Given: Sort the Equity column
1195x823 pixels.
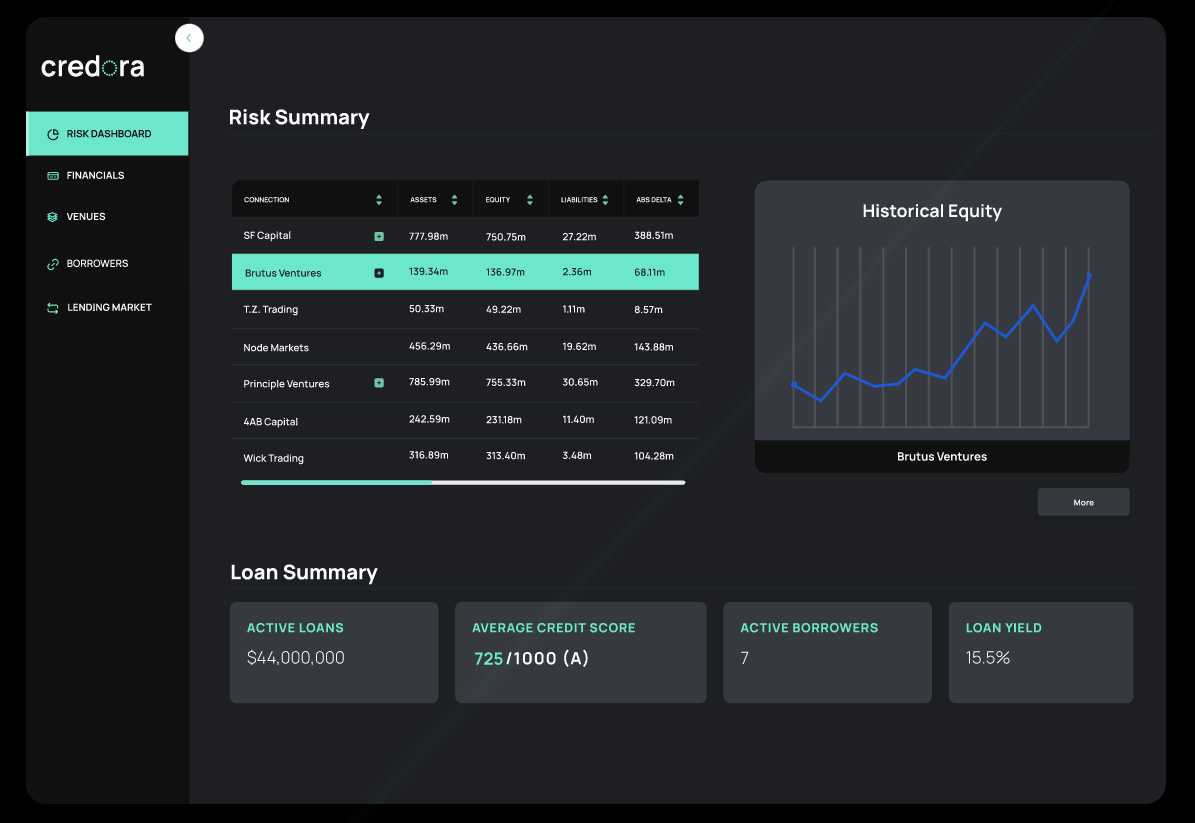Looking at the screenshot, I should pos(530,198).
